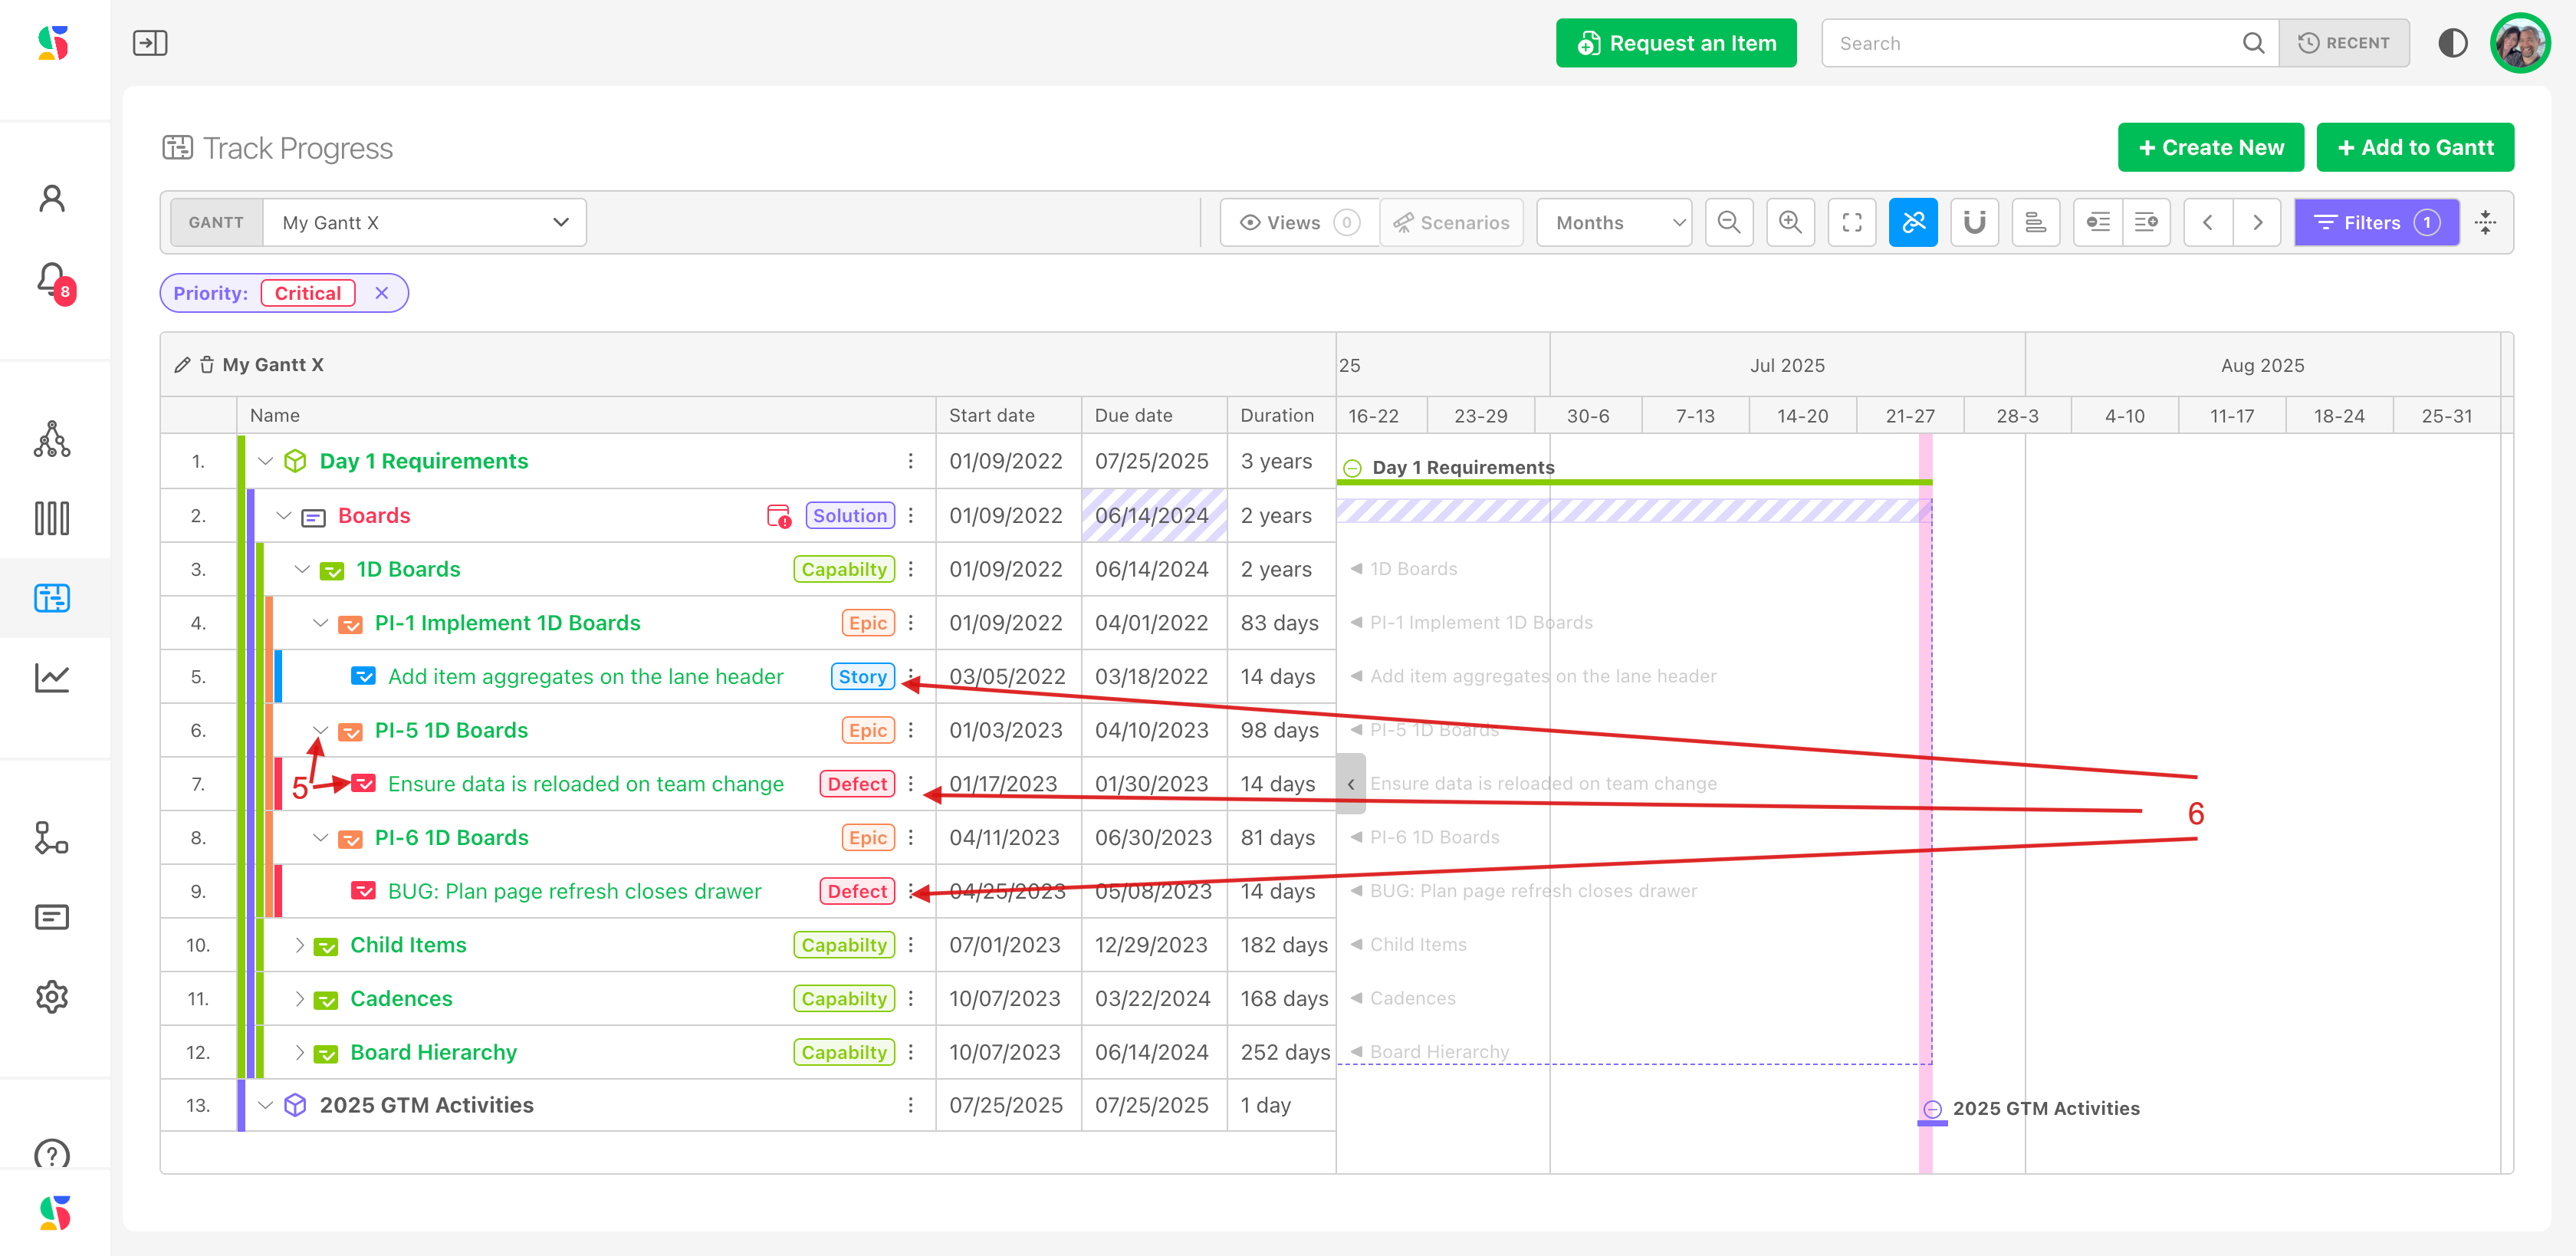This screenshot has height=1256, width=2576.
Task: Click the trash icon beside My Gantt X
Action: [x=207, y=365]
